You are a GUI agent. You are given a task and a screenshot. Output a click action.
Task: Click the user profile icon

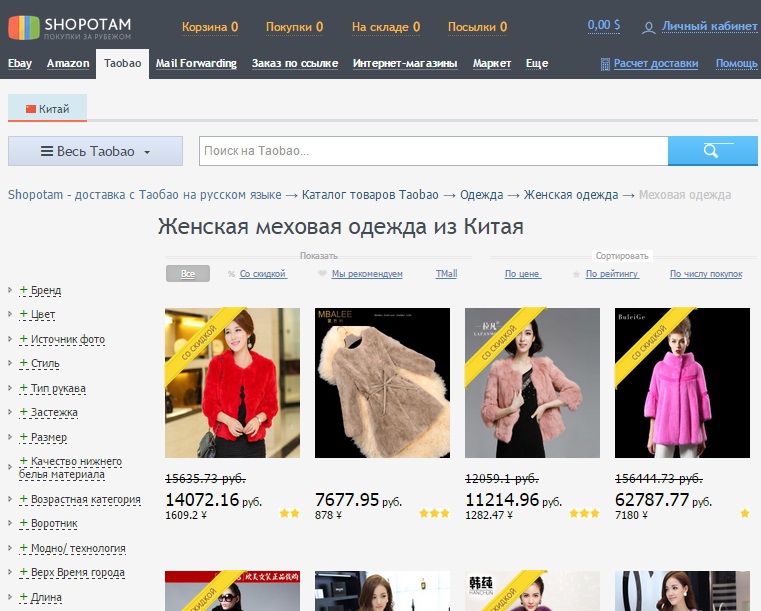648,28
